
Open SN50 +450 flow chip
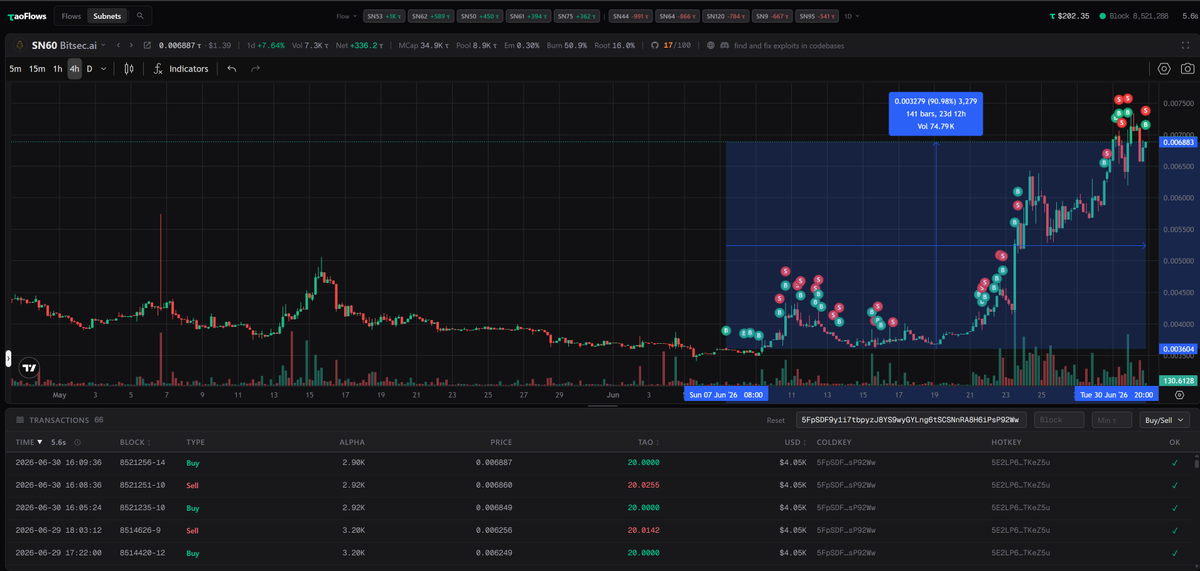(480, 16)
